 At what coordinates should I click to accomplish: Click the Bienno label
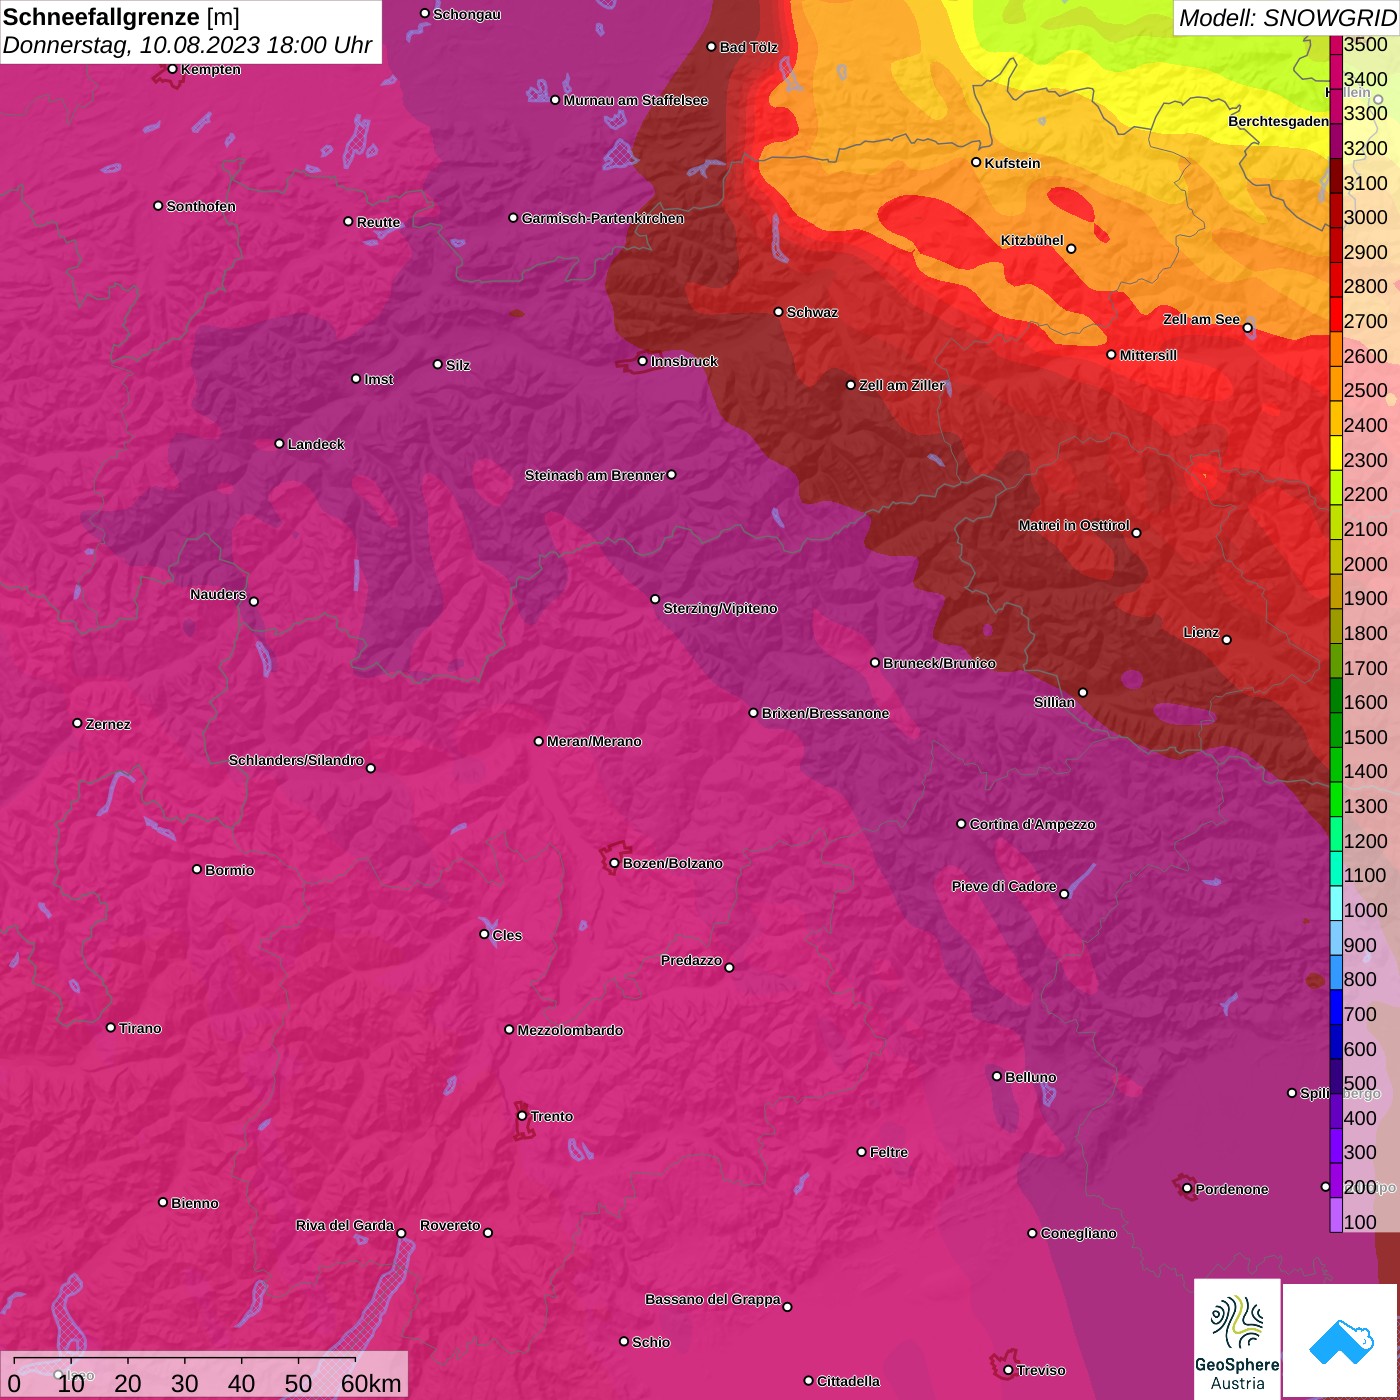(x=195, y=1203)
